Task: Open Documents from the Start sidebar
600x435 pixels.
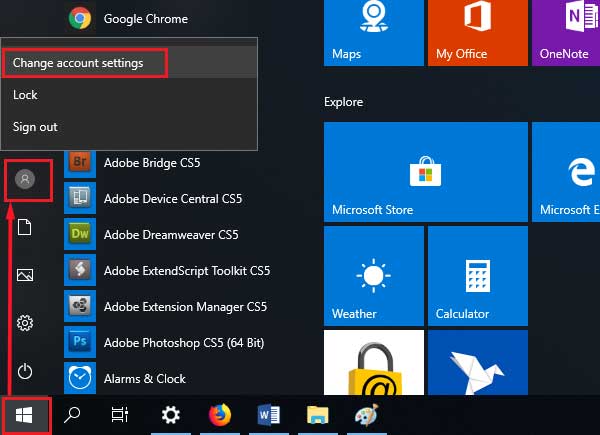Action: coord(25,227)
